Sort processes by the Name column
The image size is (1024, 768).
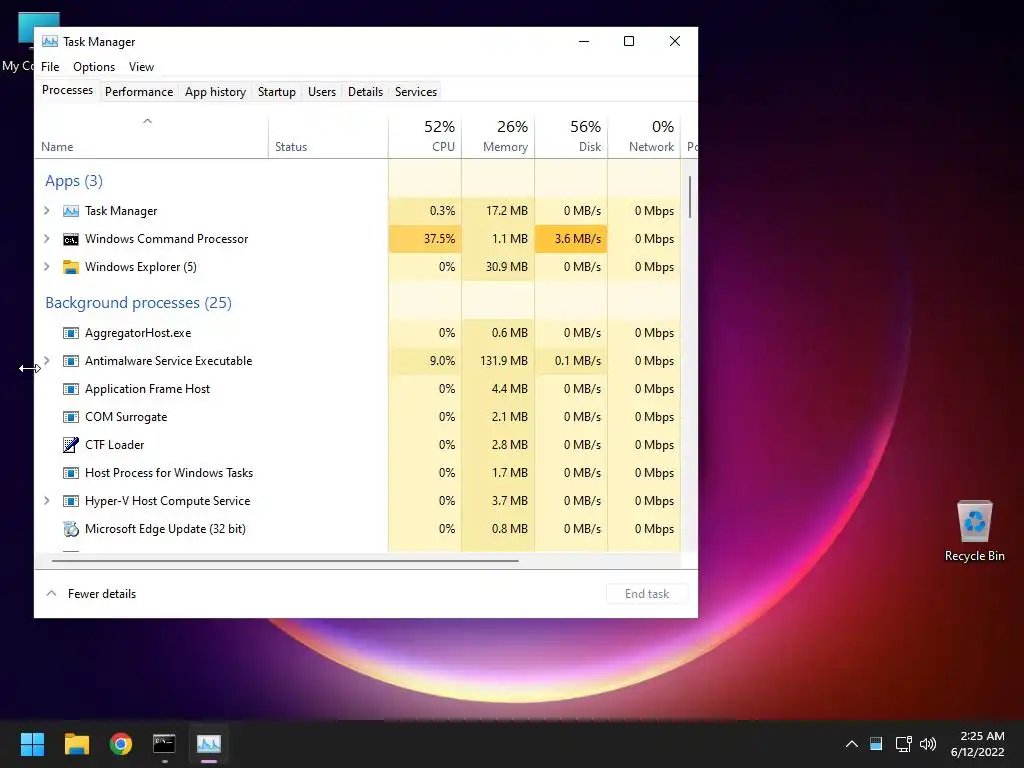152,138
